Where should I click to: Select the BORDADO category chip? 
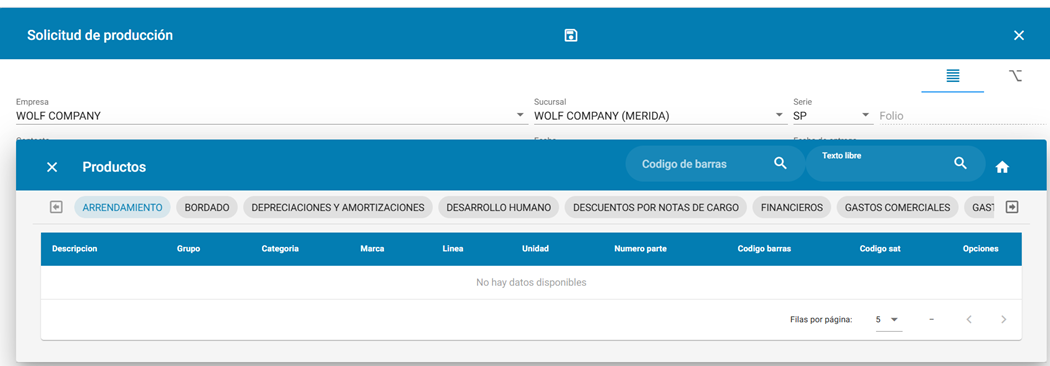(x=207, y=207)
